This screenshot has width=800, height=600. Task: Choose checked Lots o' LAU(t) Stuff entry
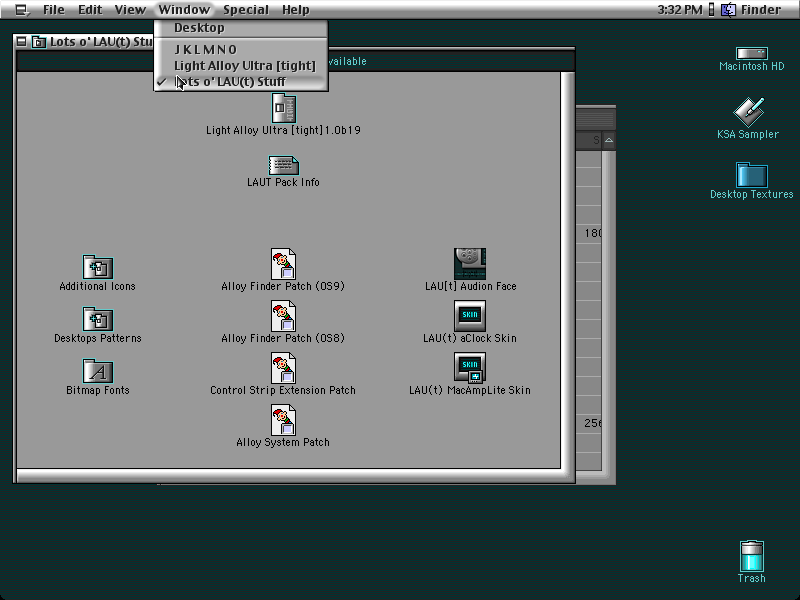pyautogui.click(x=241, y=82)
